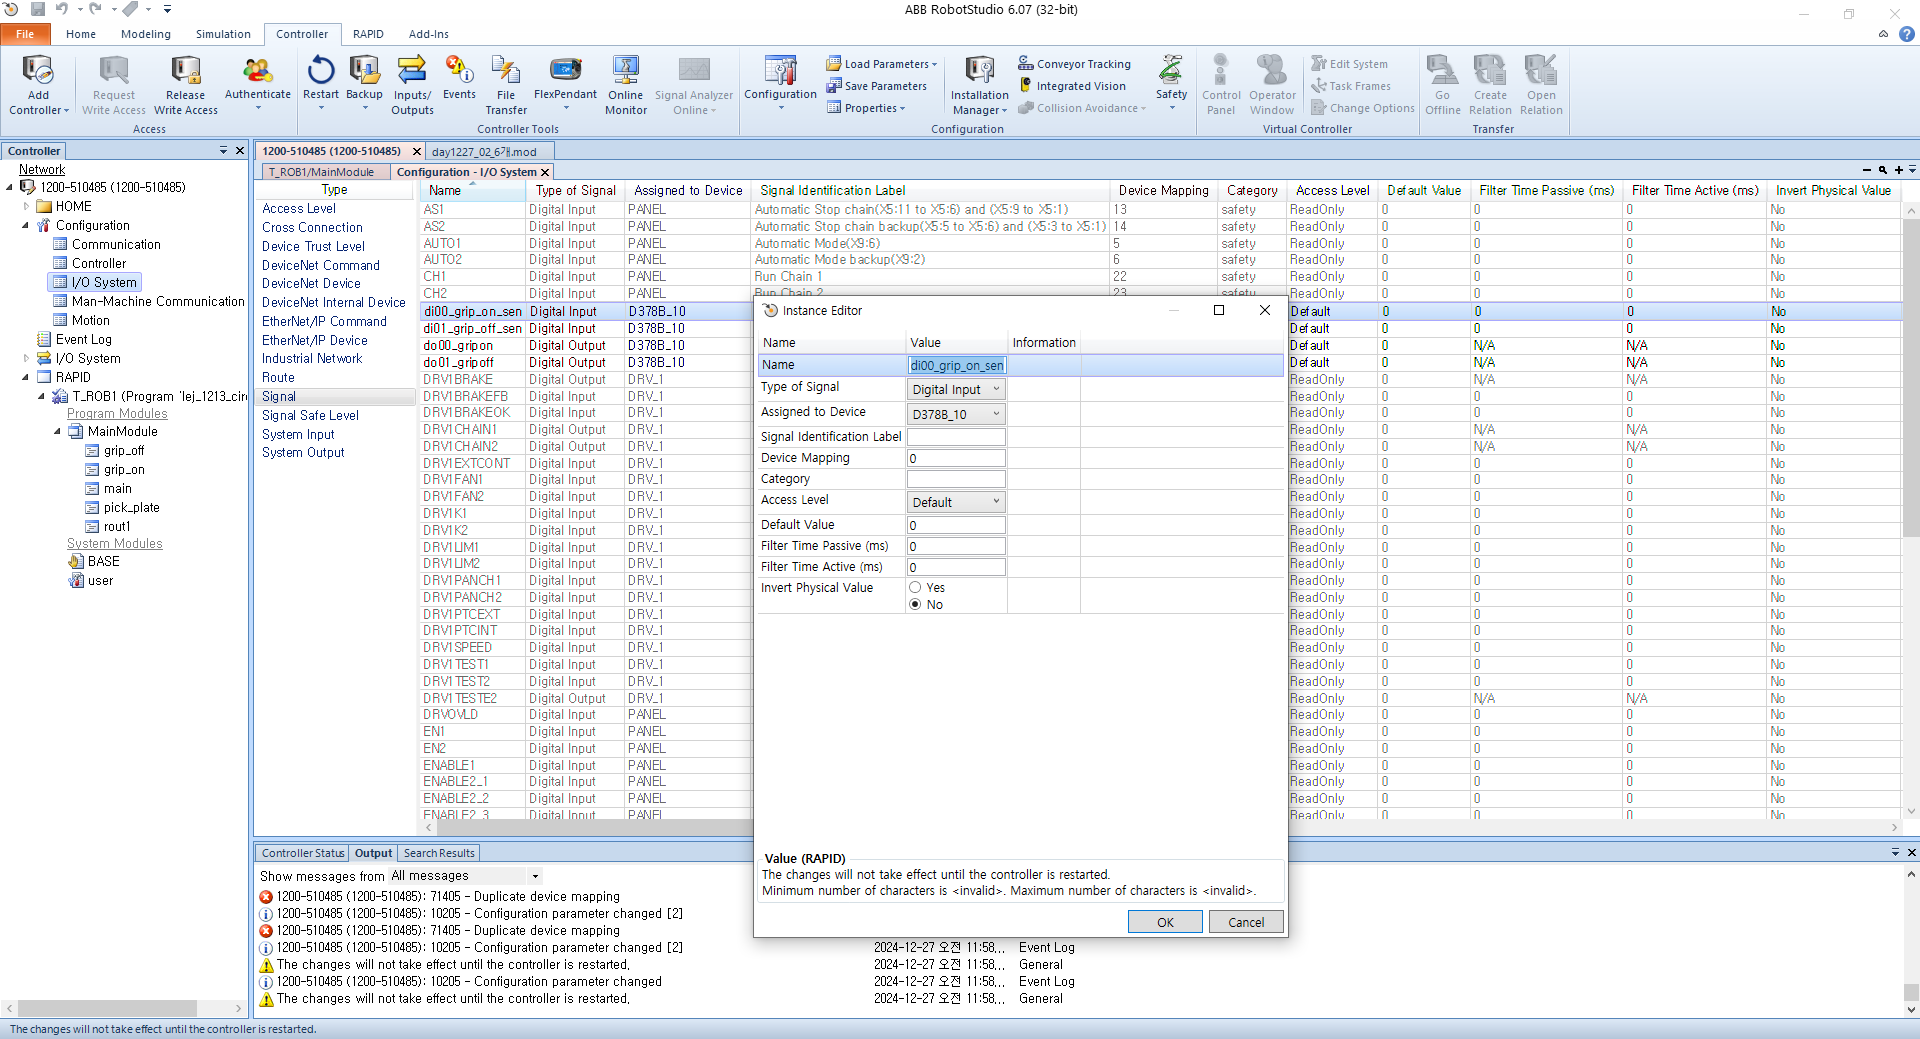
Task: Click the Save icon in quick access toolbar
Action: [37, 9]
